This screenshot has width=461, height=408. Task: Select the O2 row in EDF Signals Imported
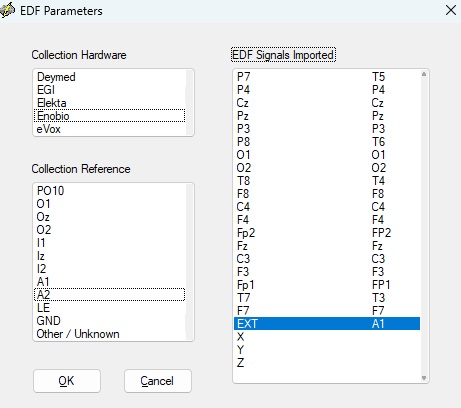click(327, 168)
